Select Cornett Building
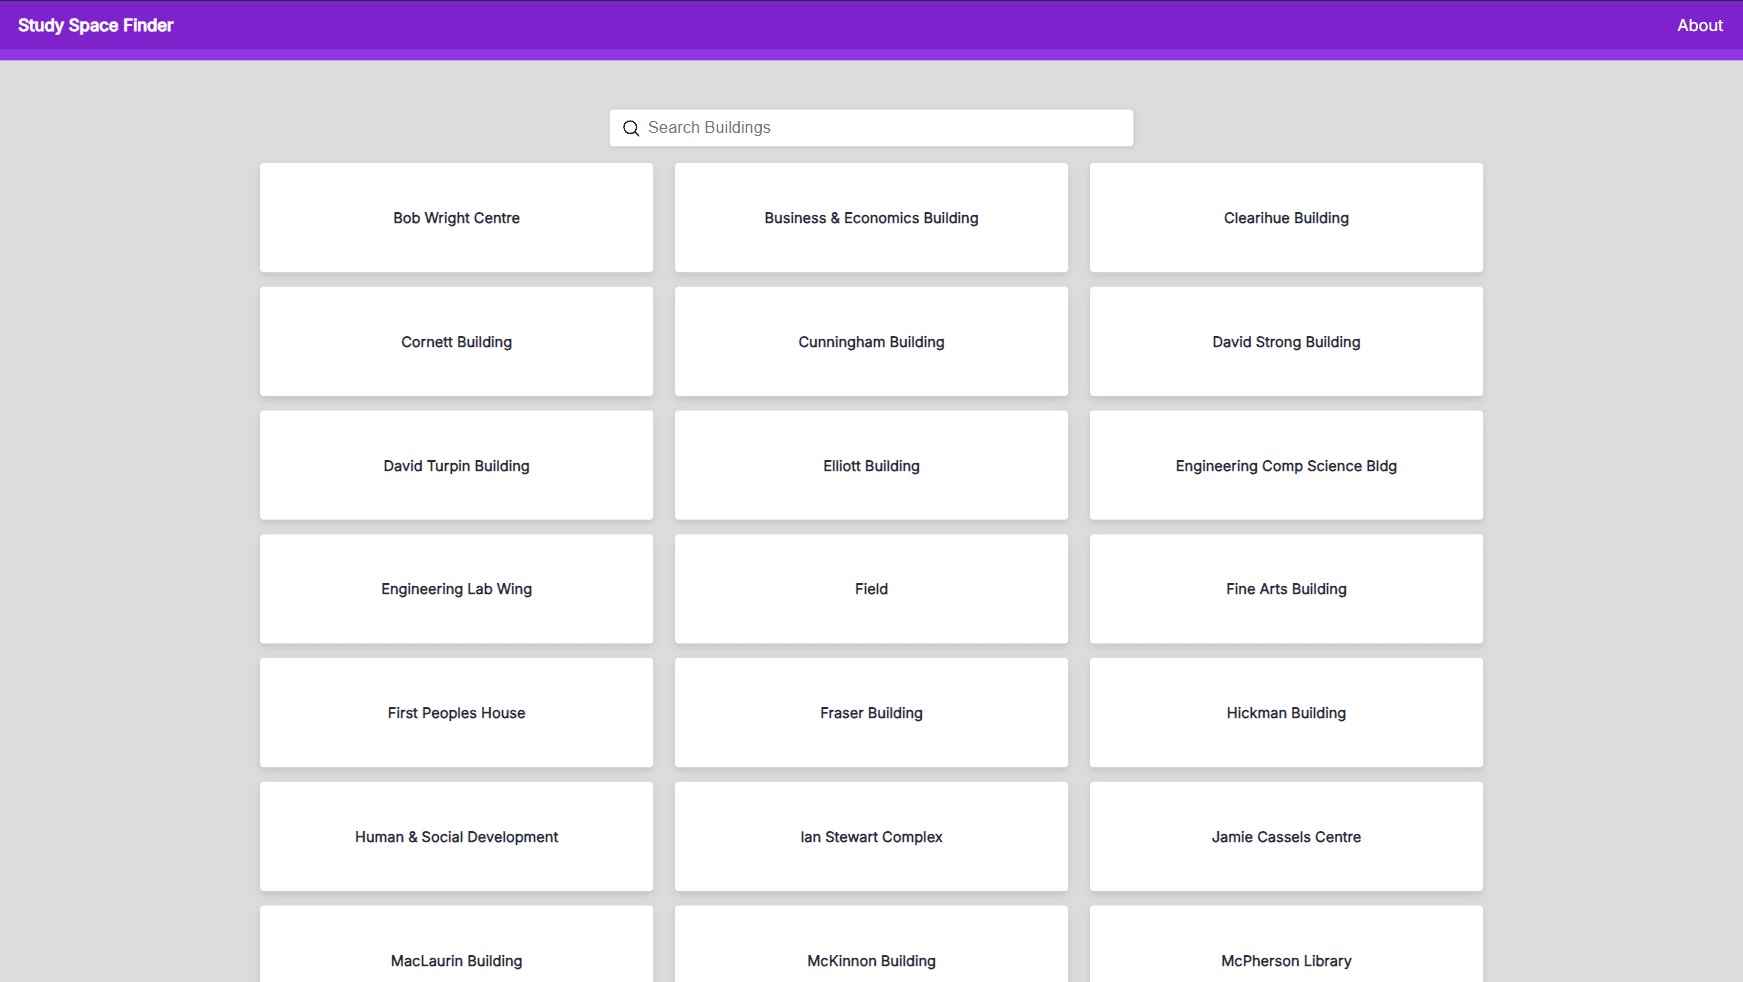Viewport: 1743px width, 982px height. [456, 341]
